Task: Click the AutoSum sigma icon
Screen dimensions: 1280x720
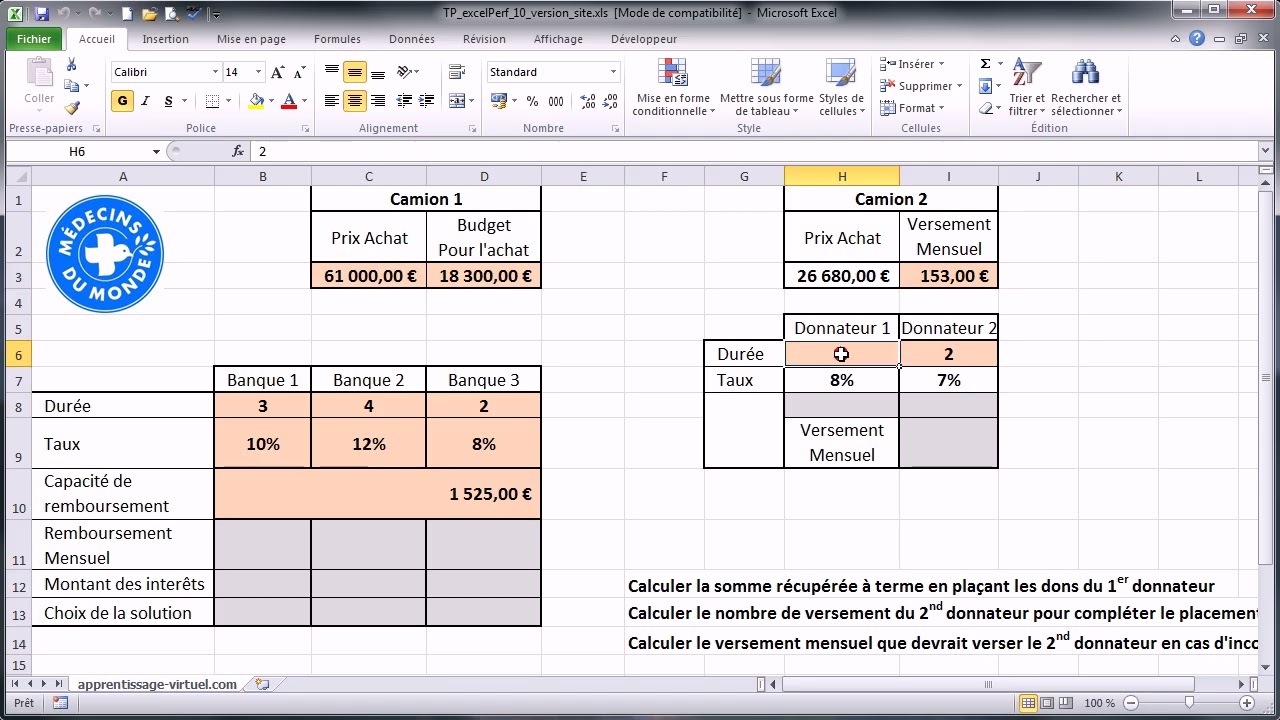Action: click(x=985, y=64)
